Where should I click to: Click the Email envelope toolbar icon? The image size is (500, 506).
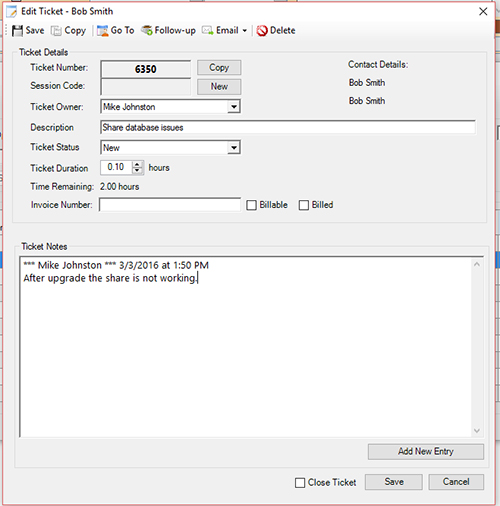tap(208, 30)
